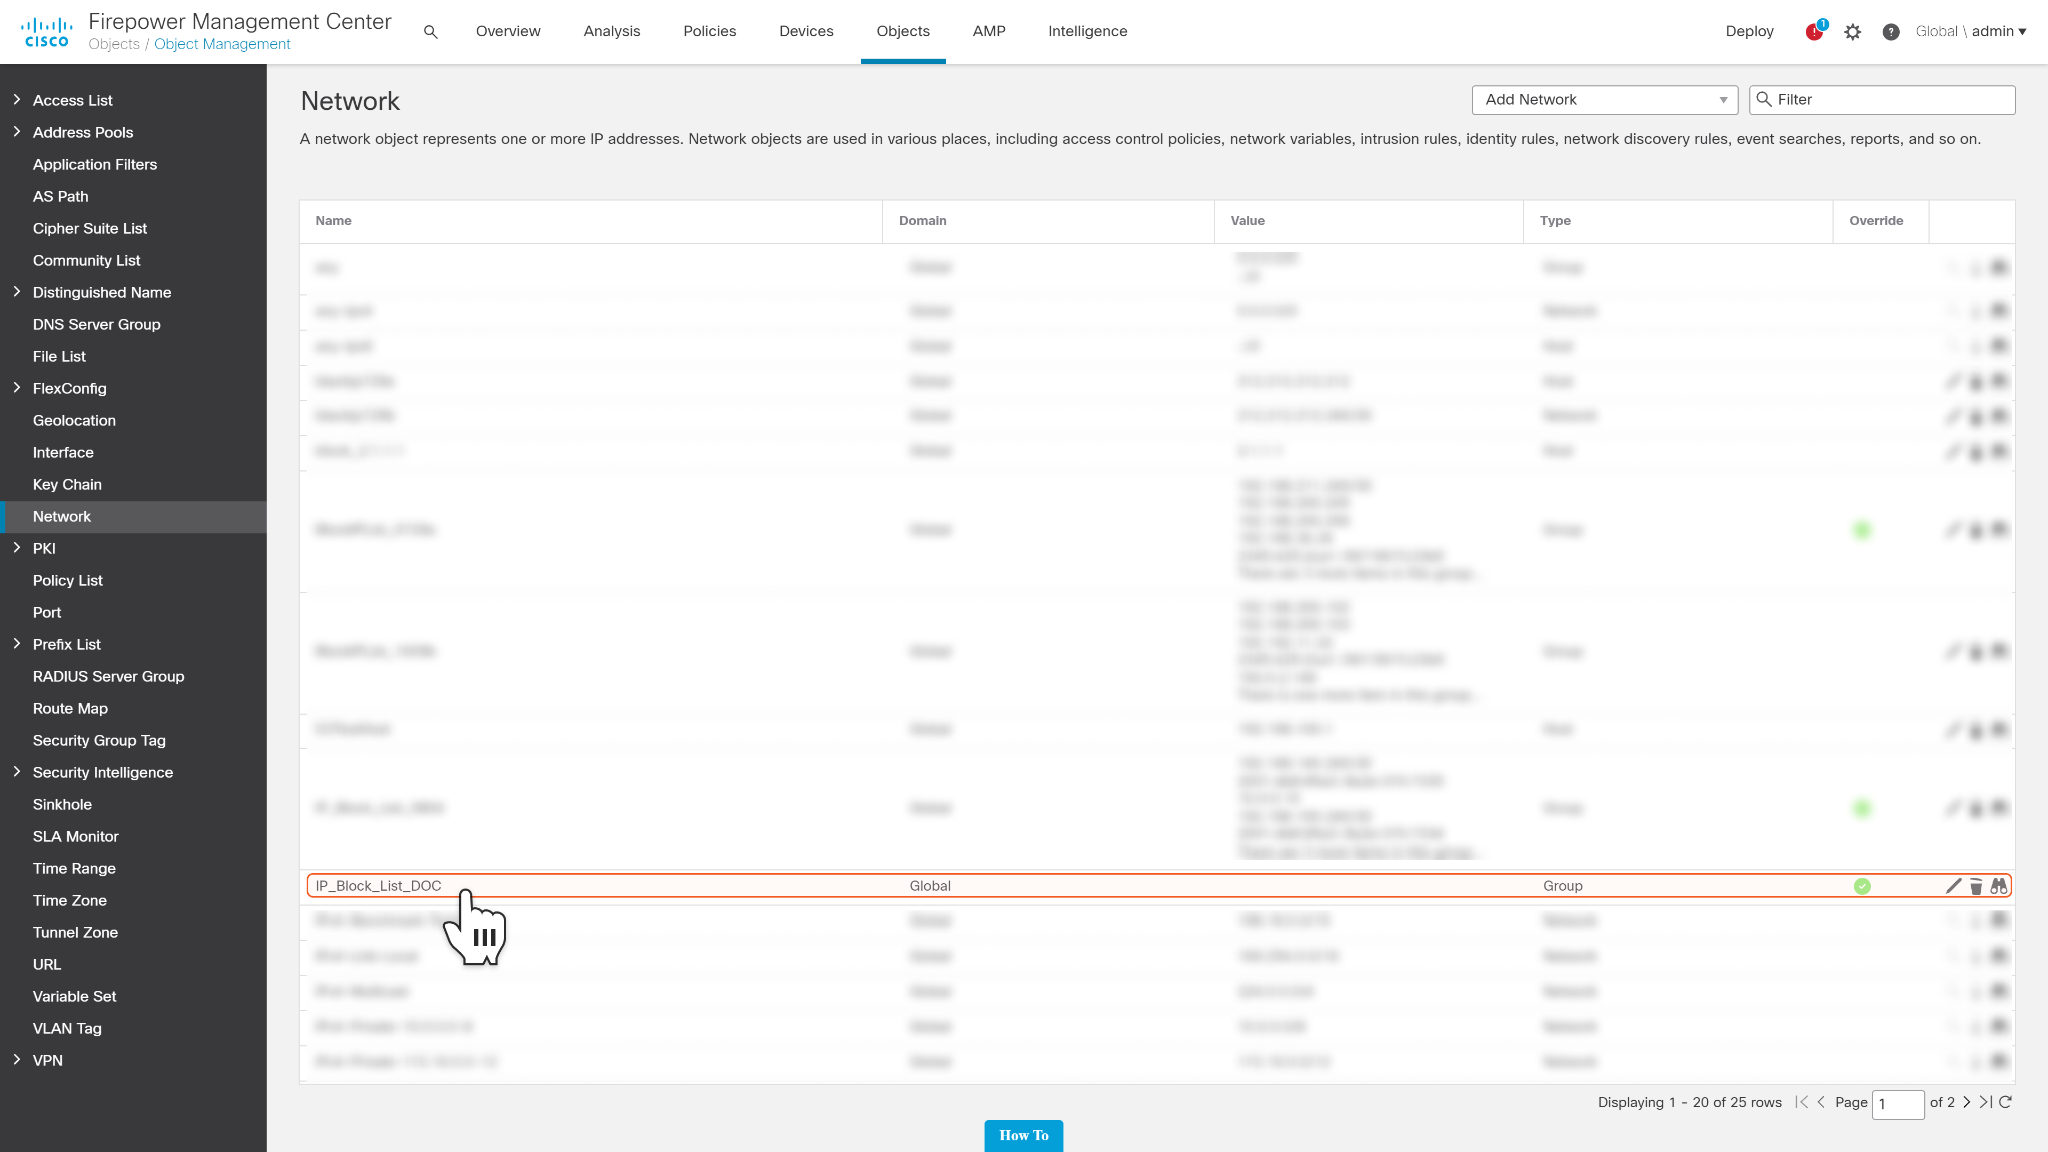Delete IP_Block_List_DOC using trash icon
This screenshot has width=2048, height=1152.
1976,886
